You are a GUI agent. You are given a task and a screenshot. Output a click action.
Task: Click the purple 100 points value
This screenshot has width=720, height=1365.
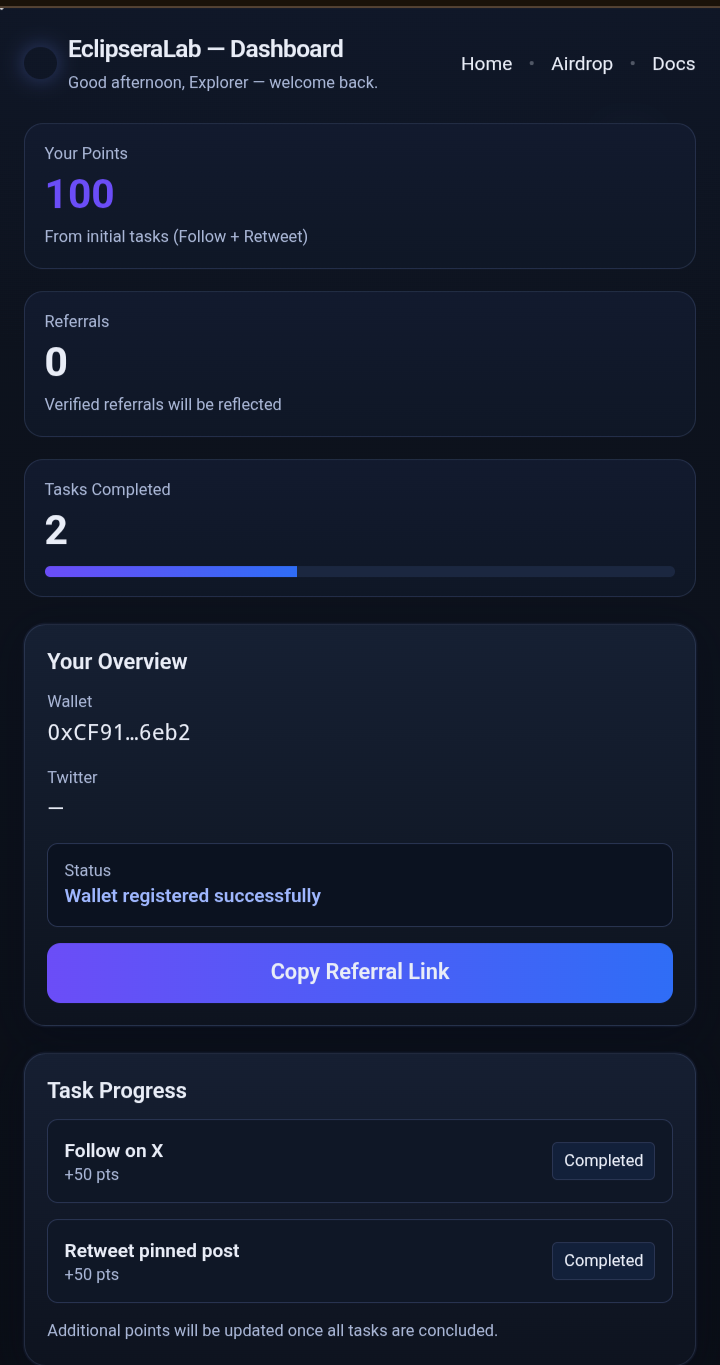click(80, 194)
